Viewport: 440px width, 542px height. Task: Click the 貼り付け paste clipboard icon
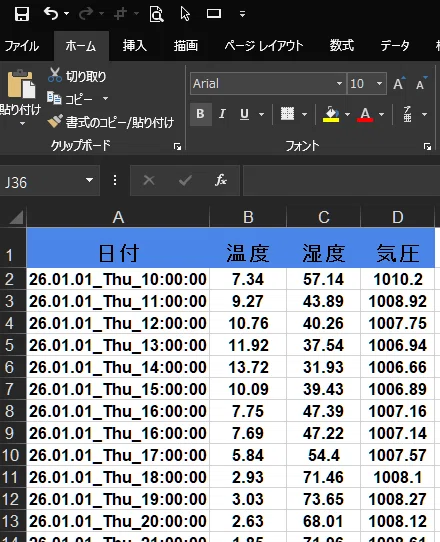tap(21, 84)
